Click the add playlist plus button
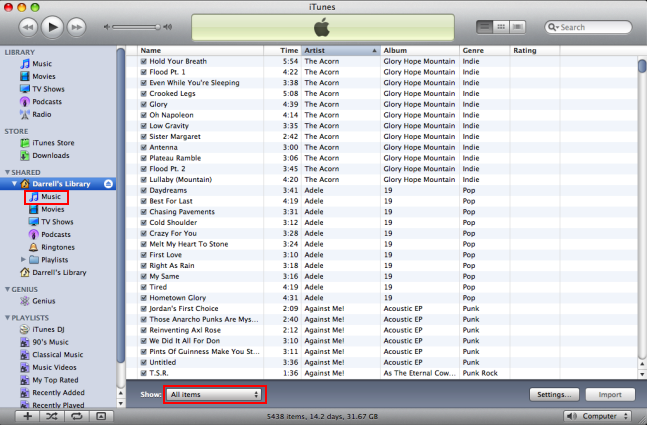The height and width of the screenshot is (425, 647). [28, 416]
